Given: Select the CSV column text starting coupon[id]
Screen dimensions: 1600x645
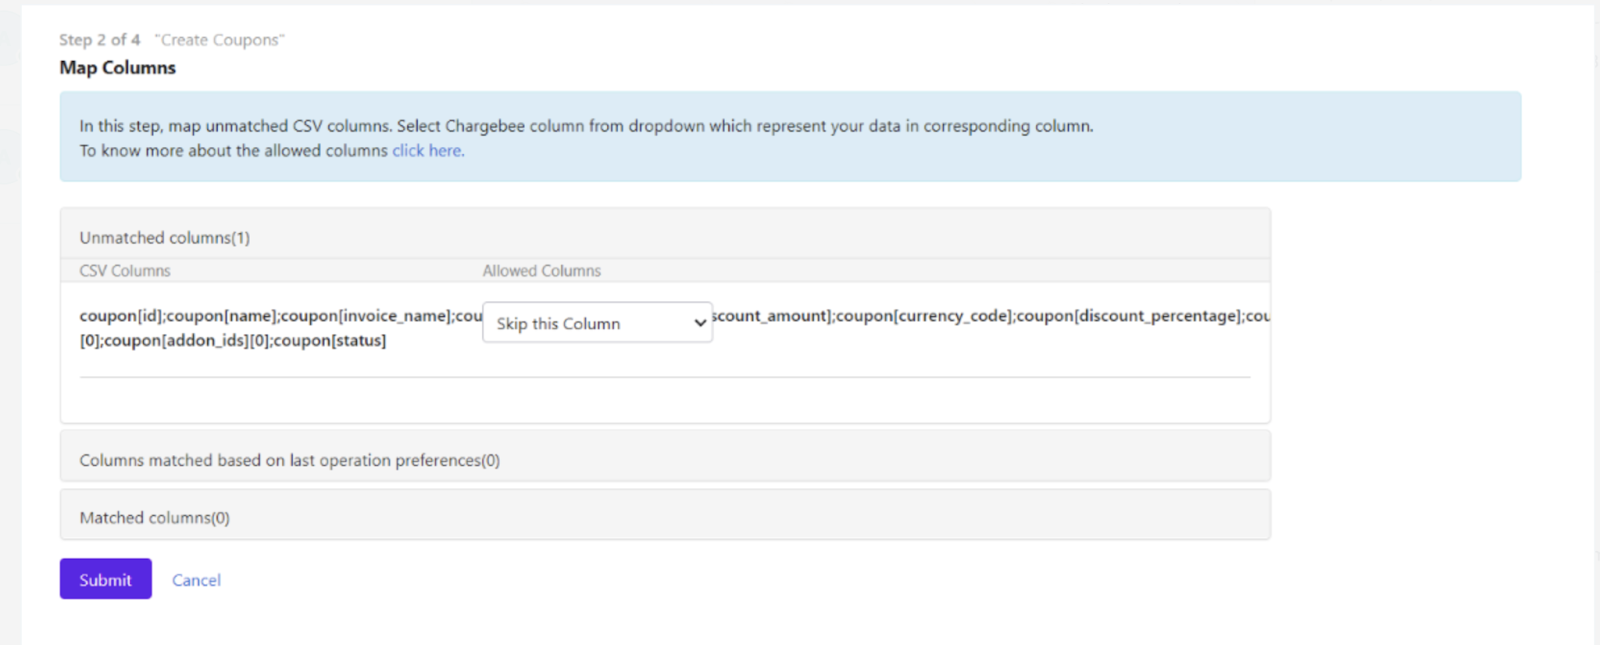Looking at the screenshot, I should tap(120, 316).
